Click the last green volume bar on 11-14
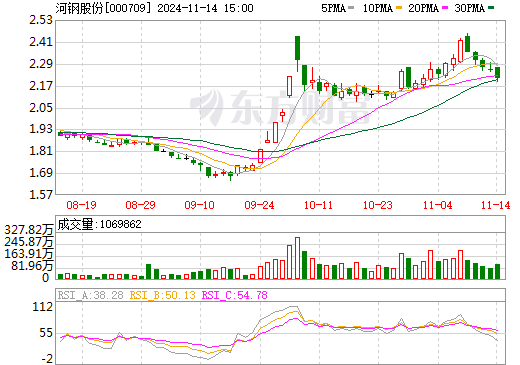The image size is (520, 365). (497, 271)
